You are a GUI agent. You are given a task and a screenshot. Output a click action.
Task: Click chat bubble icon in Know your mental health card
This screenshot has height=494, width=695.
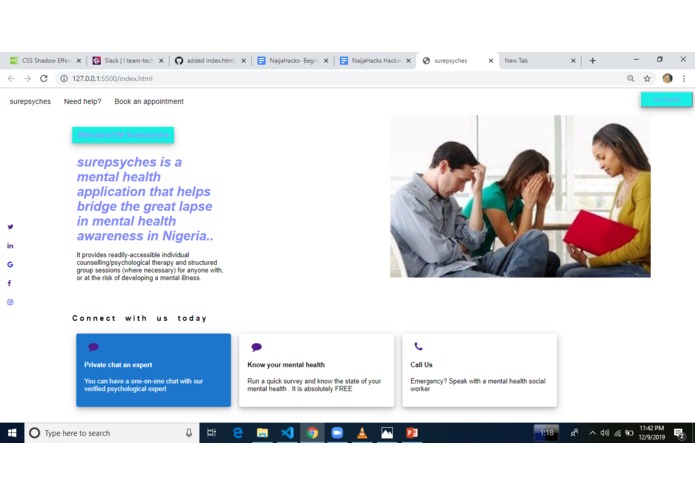pos(256,347)
